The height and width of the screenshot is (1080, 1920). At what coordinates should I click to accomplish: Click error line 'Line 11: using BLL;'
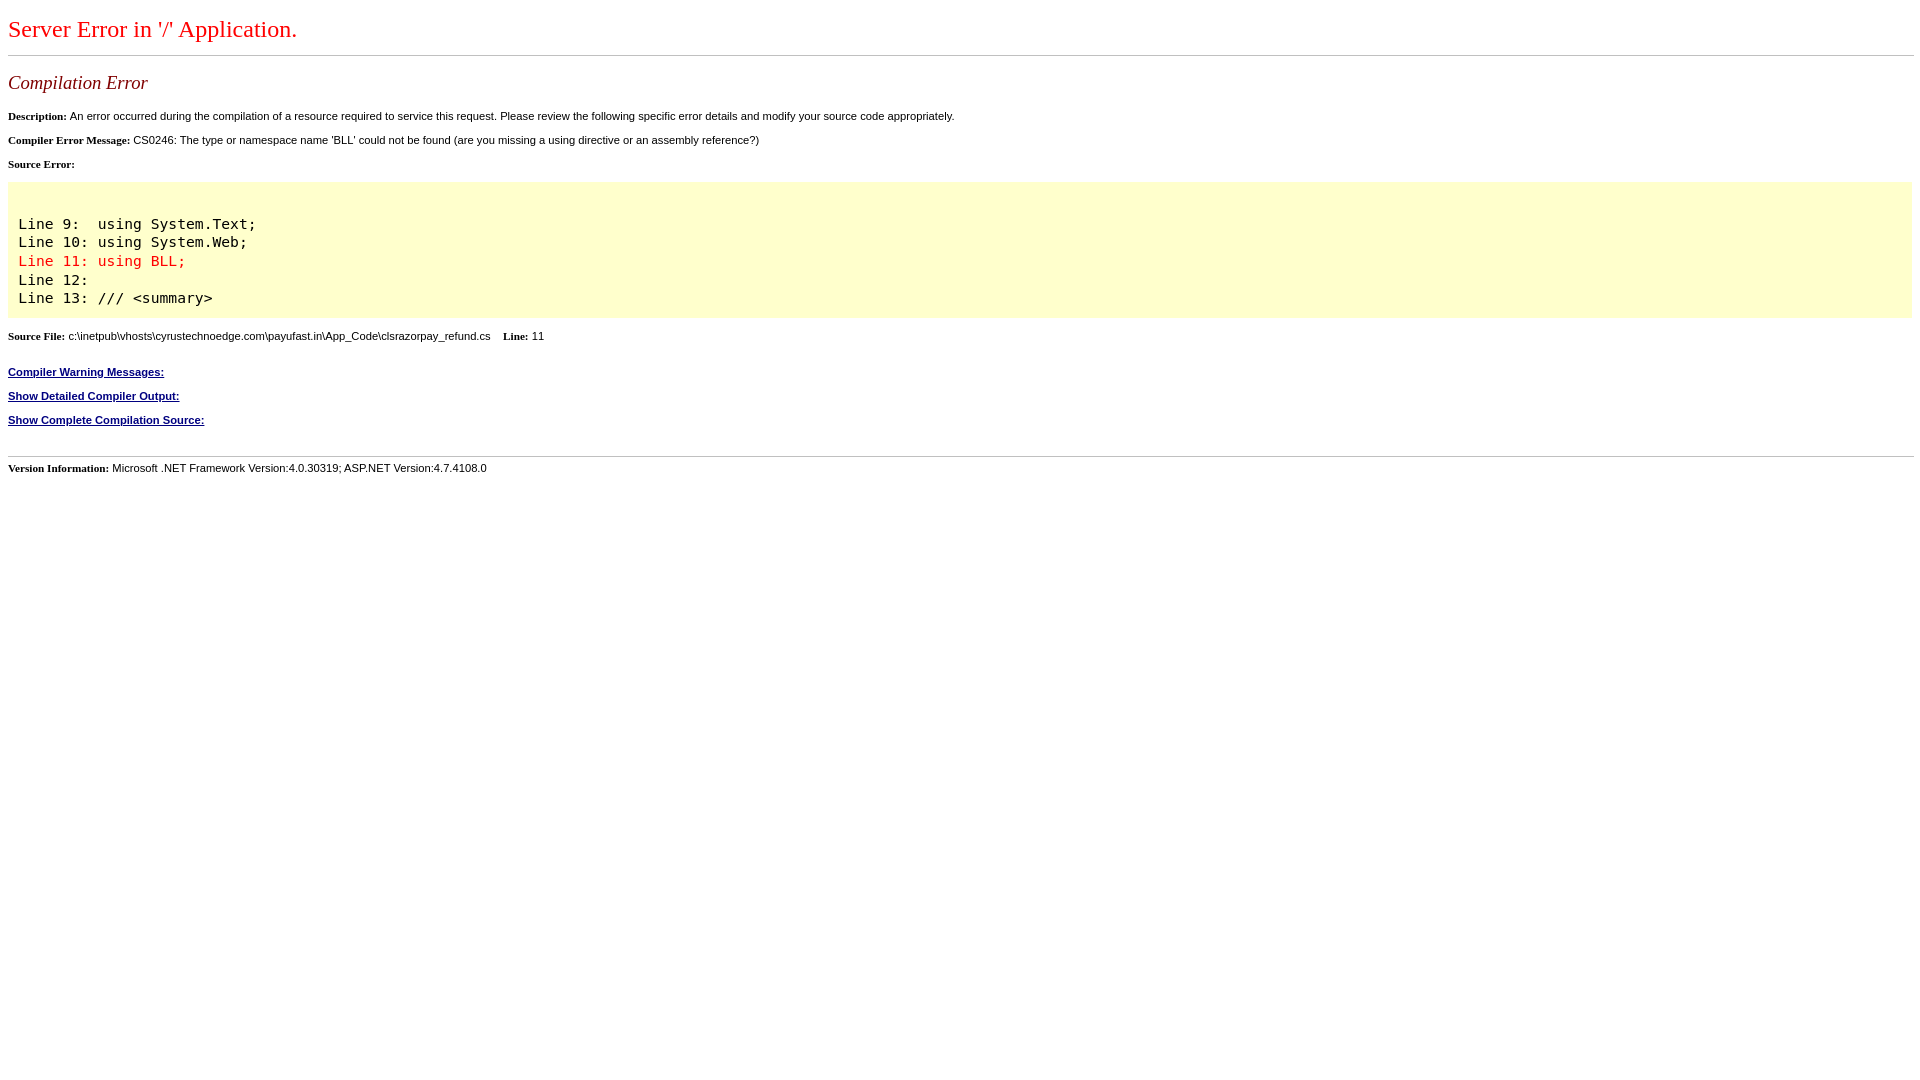102,261
